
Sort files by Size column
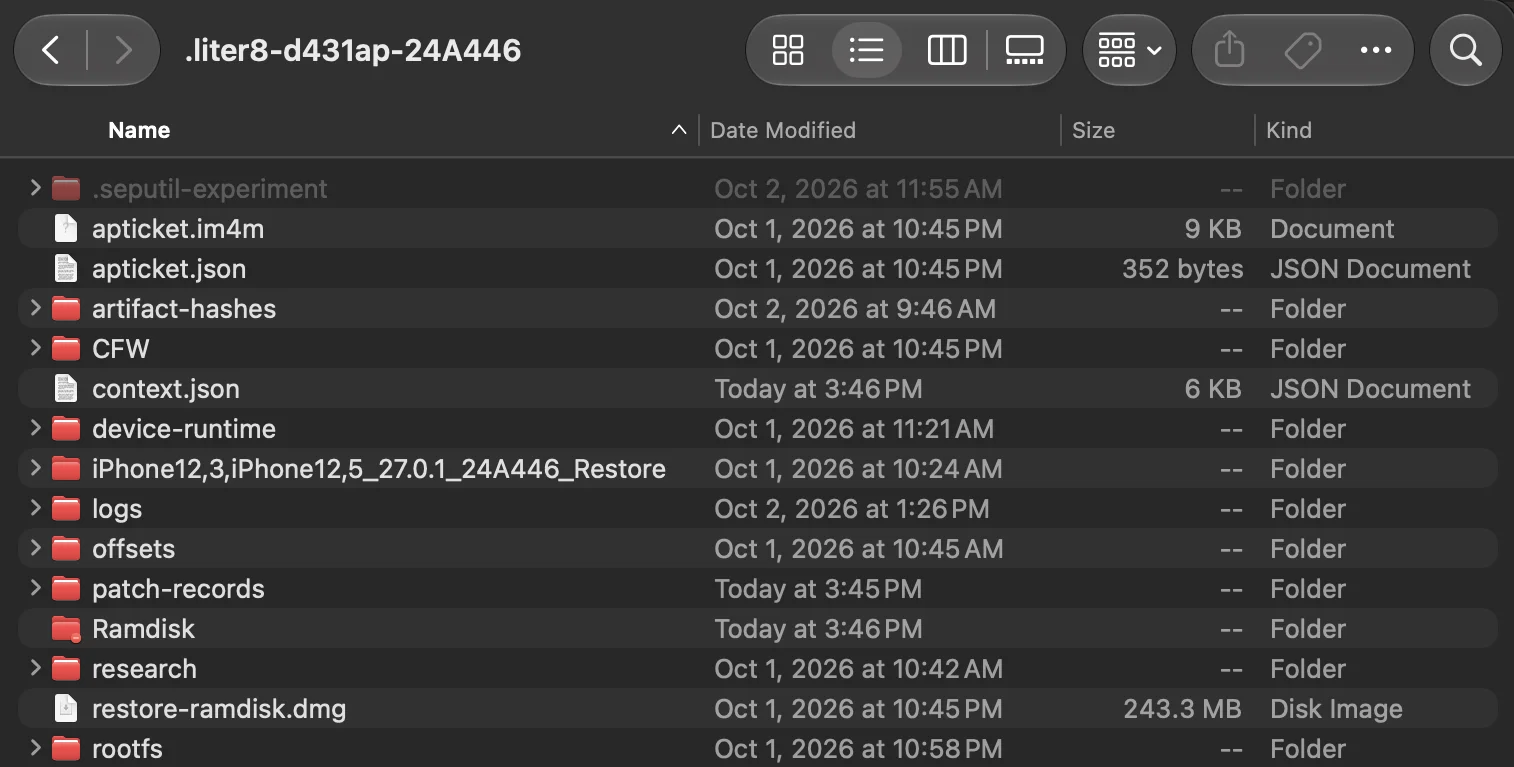tap(1093, 130)
